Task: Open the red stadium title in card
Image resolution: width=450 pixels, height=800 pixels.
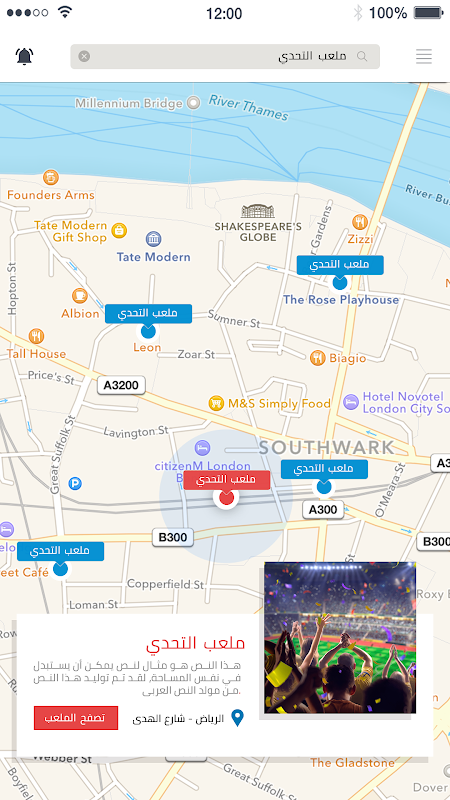Action: pyautogui.click(x=195, y=644)
